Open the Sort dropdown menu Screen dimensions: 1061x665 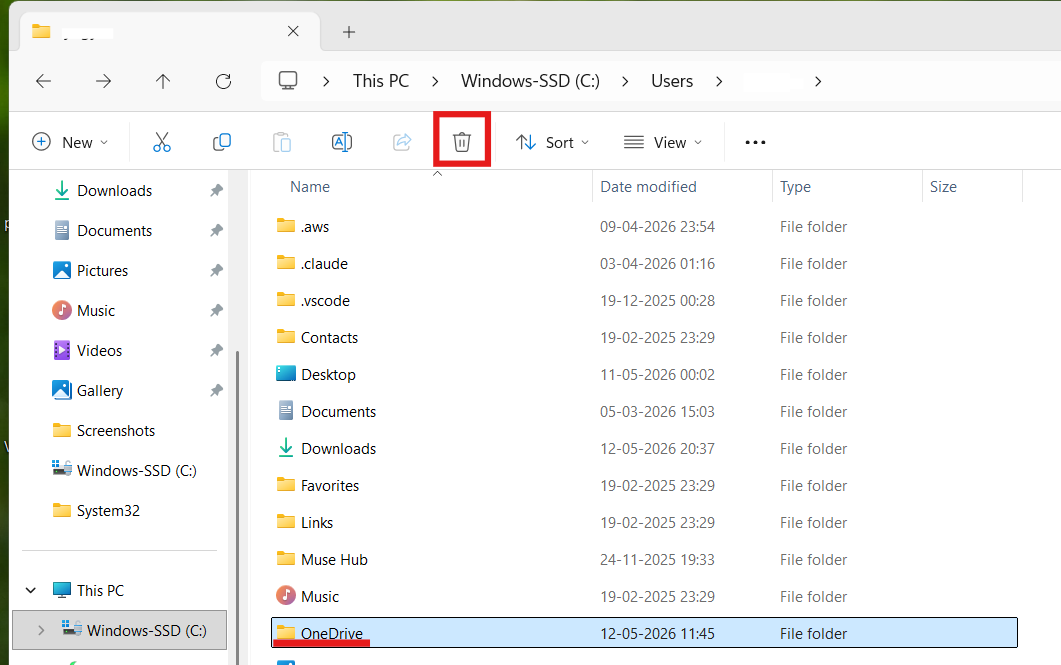click(x=553, y=142)
